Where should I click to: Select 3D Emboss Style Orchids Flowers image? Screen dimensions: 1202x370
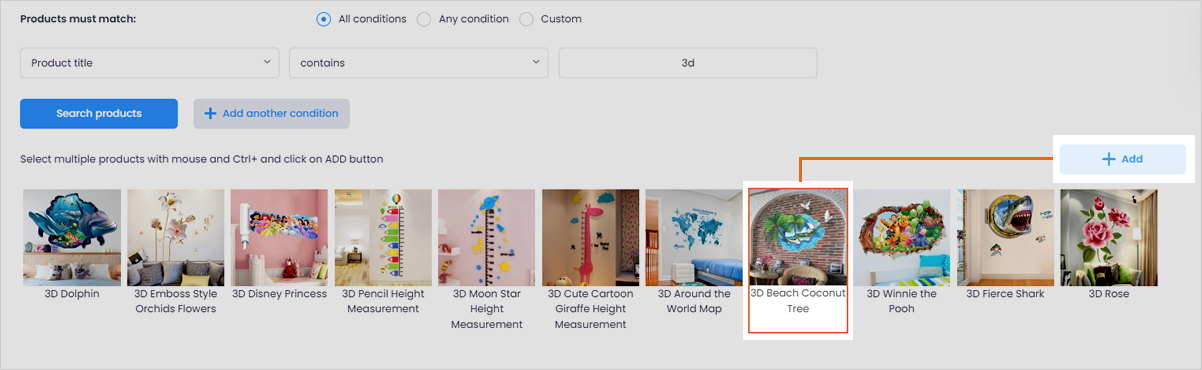(176, 238)
